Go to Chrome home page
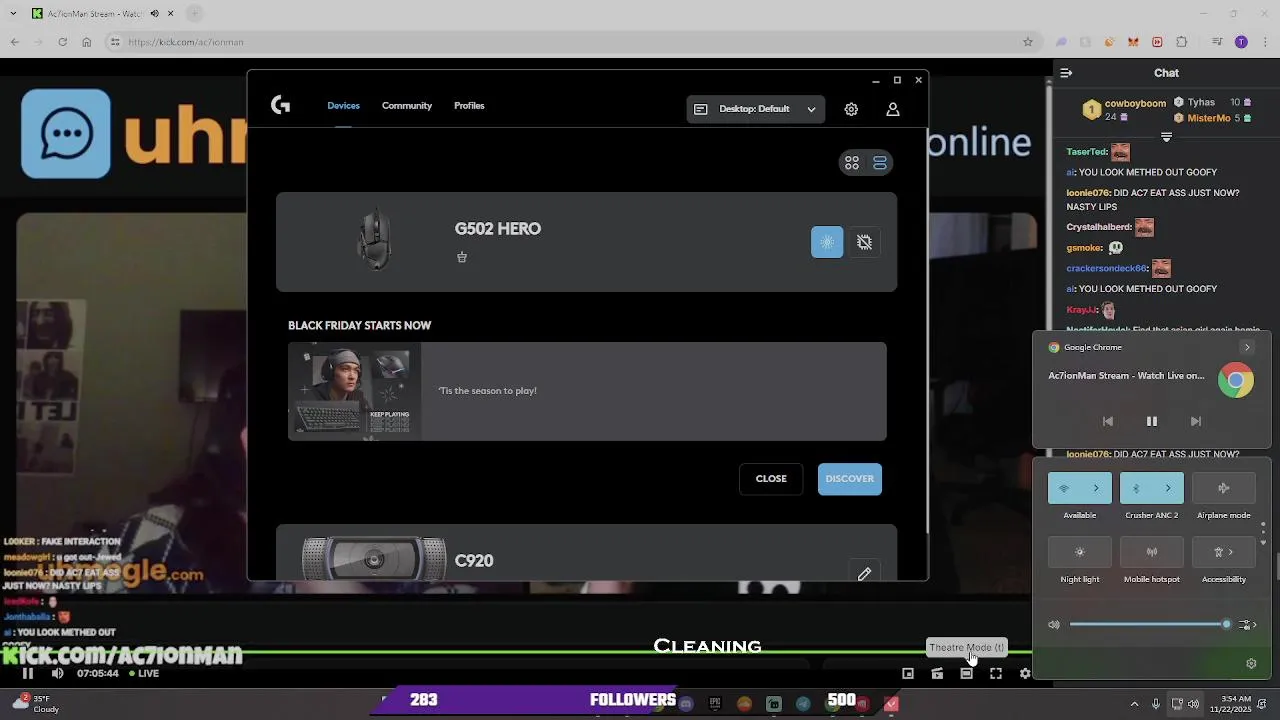Viewport: 1280px width, 720px height. pyautogui.click(x=86, y=42)
